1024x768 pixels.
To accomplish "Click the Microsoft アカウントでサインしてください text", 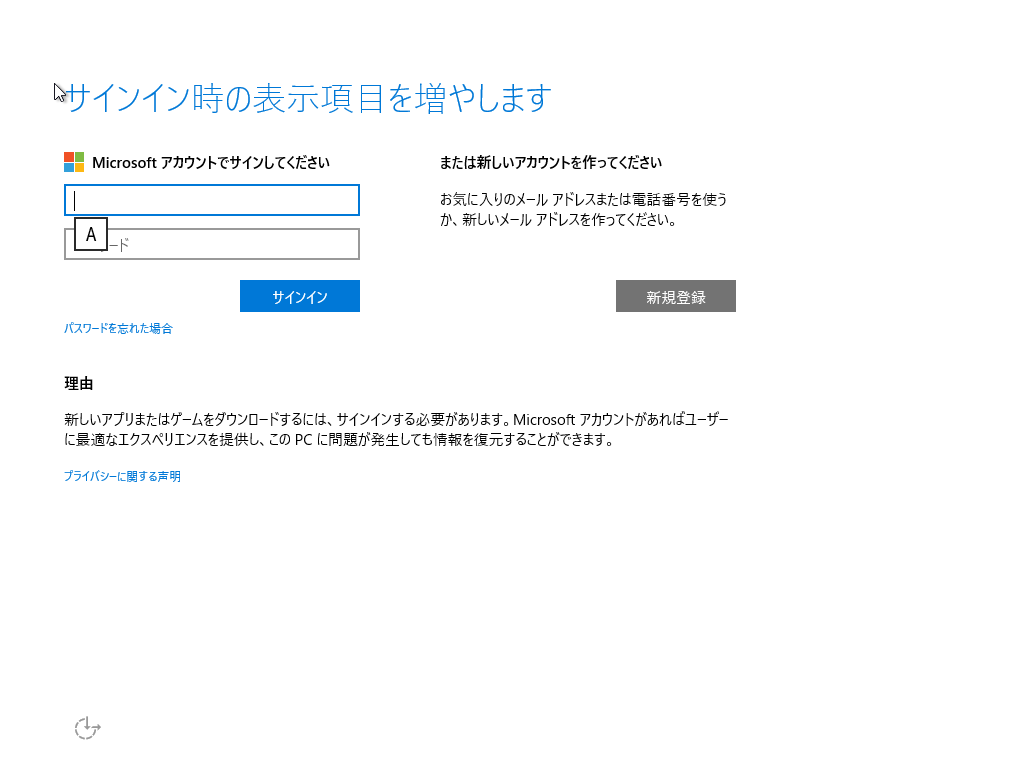I will point(211,162).
